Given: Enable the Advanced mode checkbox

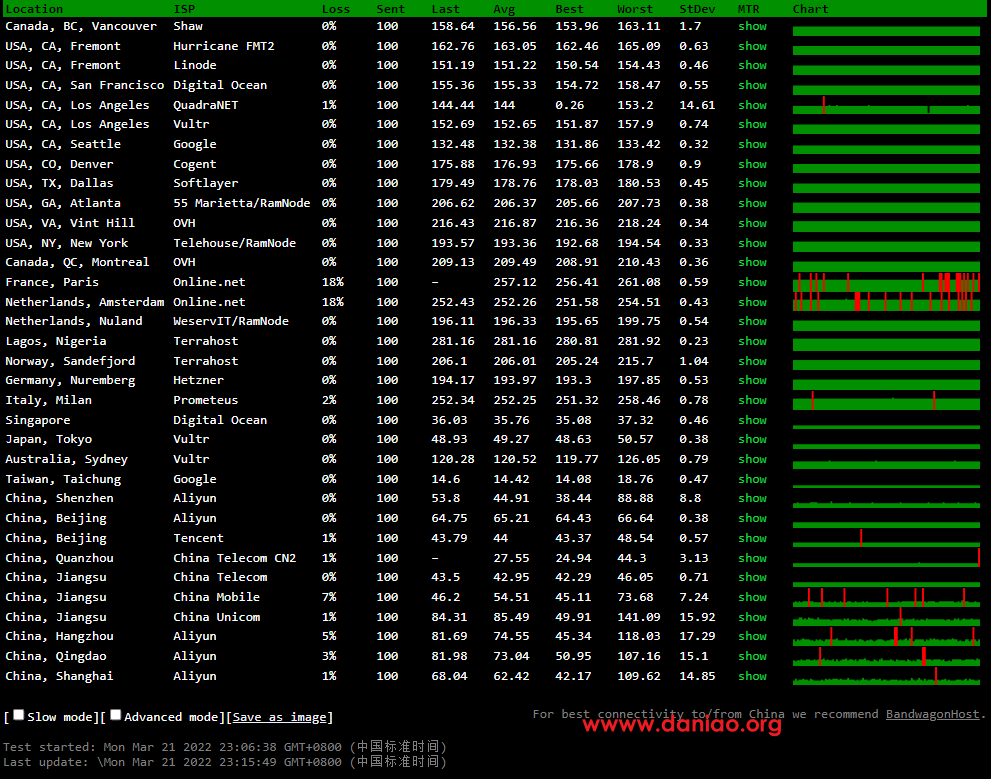Looking at the screenshot, I should [116, 715].
